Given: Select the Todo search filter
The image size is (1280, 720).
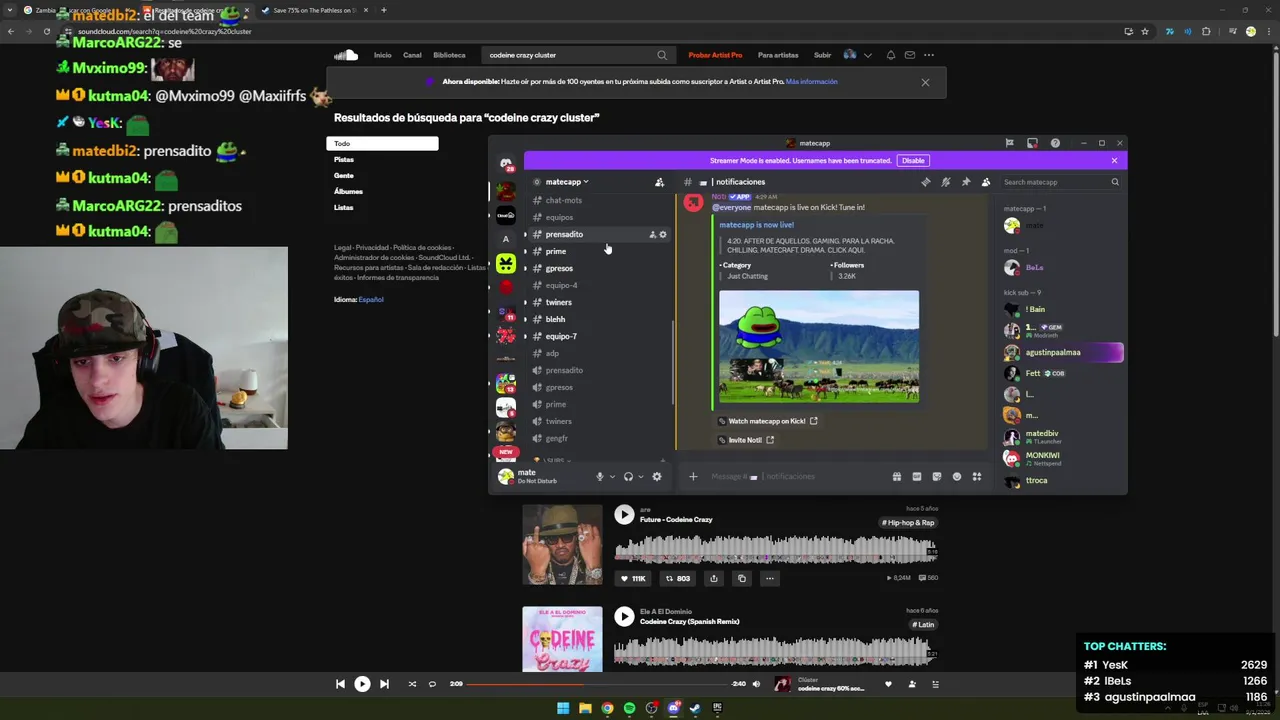Looking at the screenshot, I should click(382, 144).
